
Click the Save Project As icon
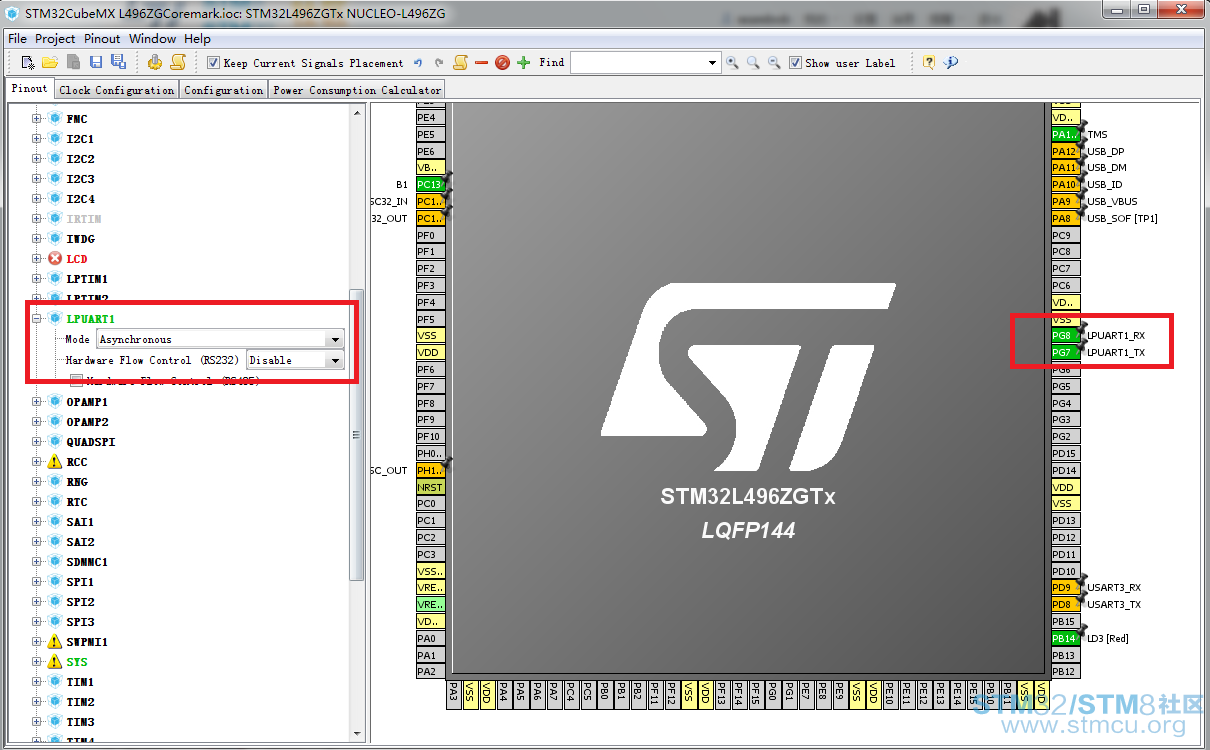tap(118, 62)
